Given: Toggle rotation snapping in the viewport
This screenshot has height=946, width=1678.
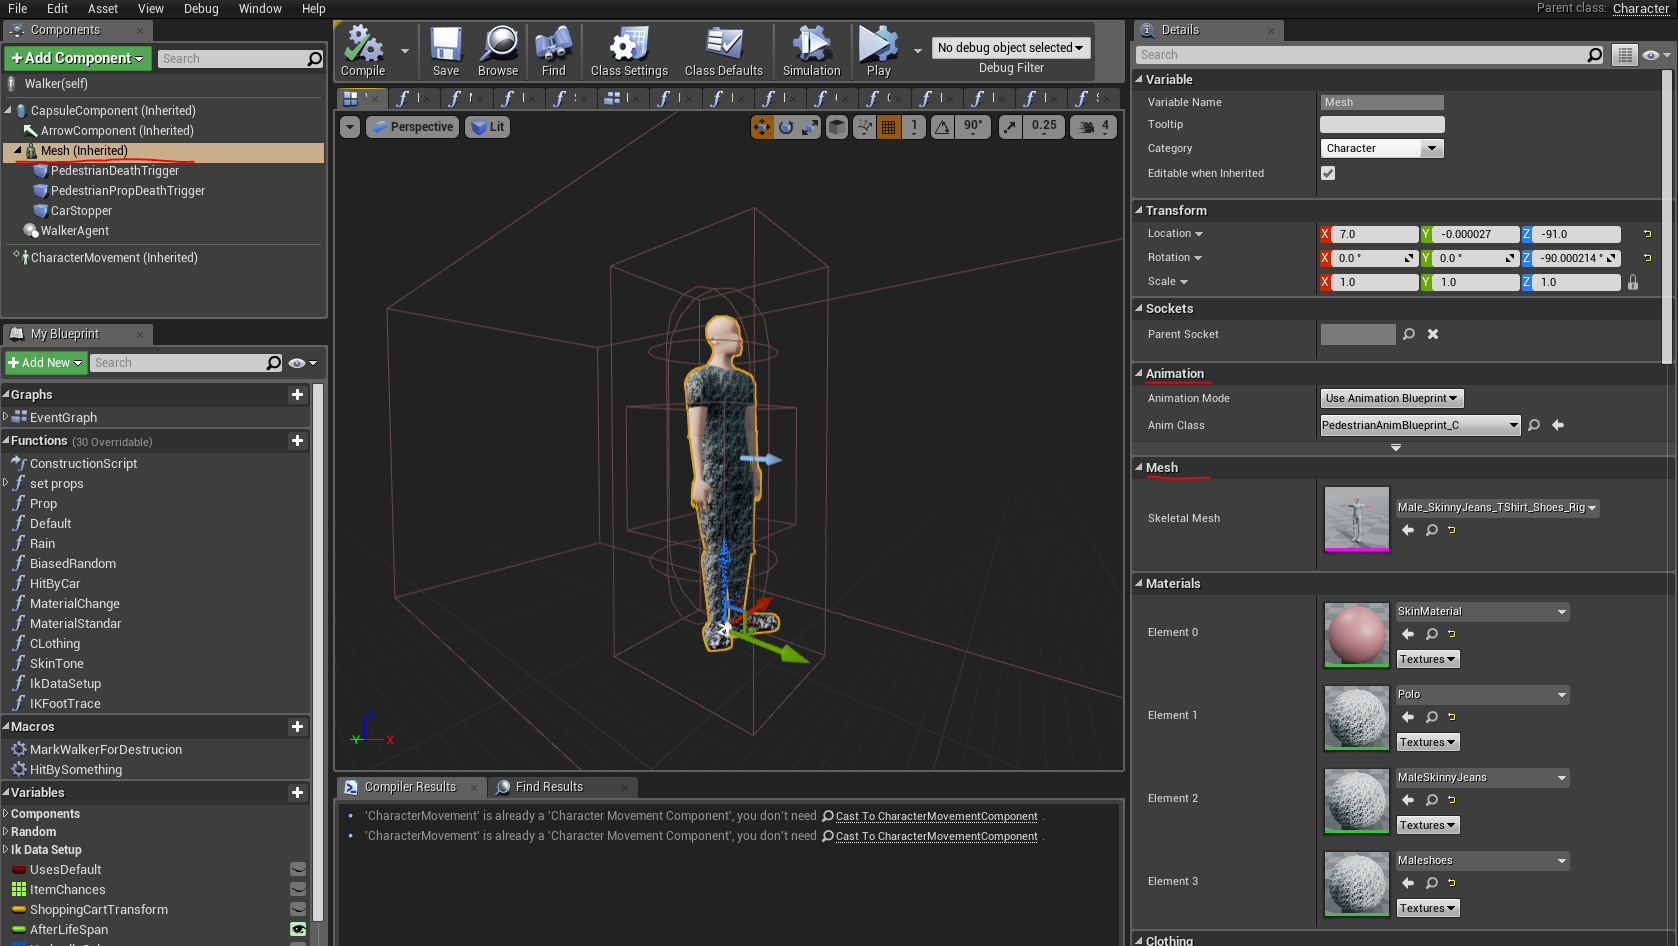Looking at the screenshot, I should pyautogui.click(x=941, y=127).
